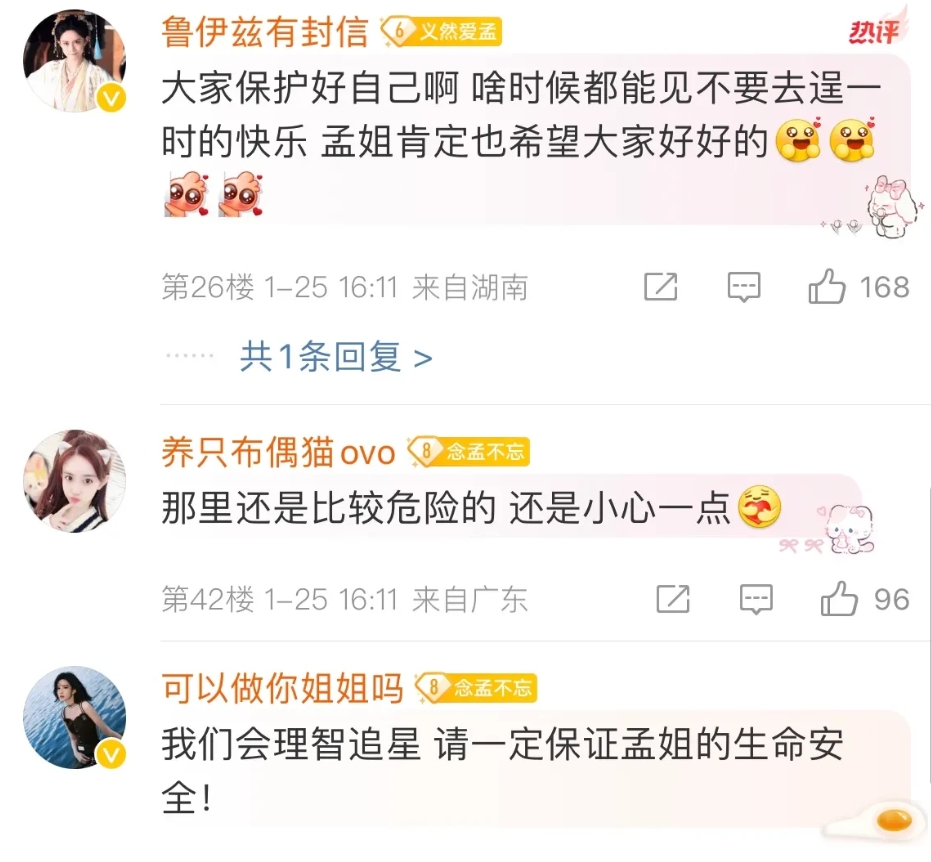This screenshot has width=931, height=862.
Task: Open comment text starting with 大家保护好自己啊
Action: click(520, 141)
